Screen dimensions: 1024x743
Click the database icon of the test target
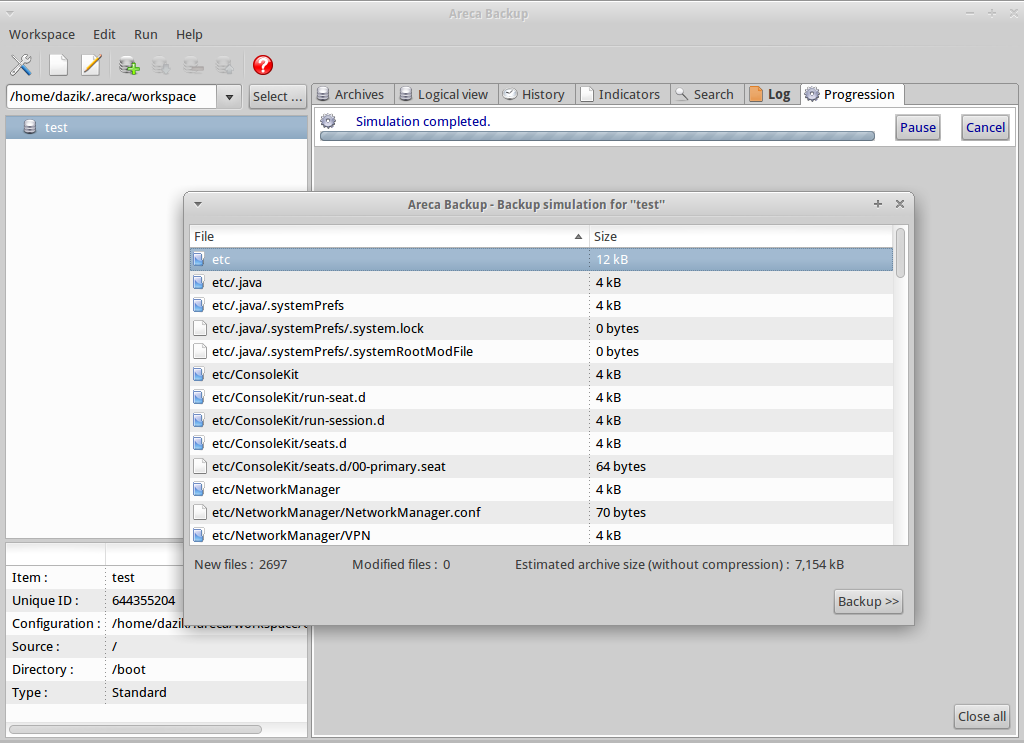pos(30,127)
